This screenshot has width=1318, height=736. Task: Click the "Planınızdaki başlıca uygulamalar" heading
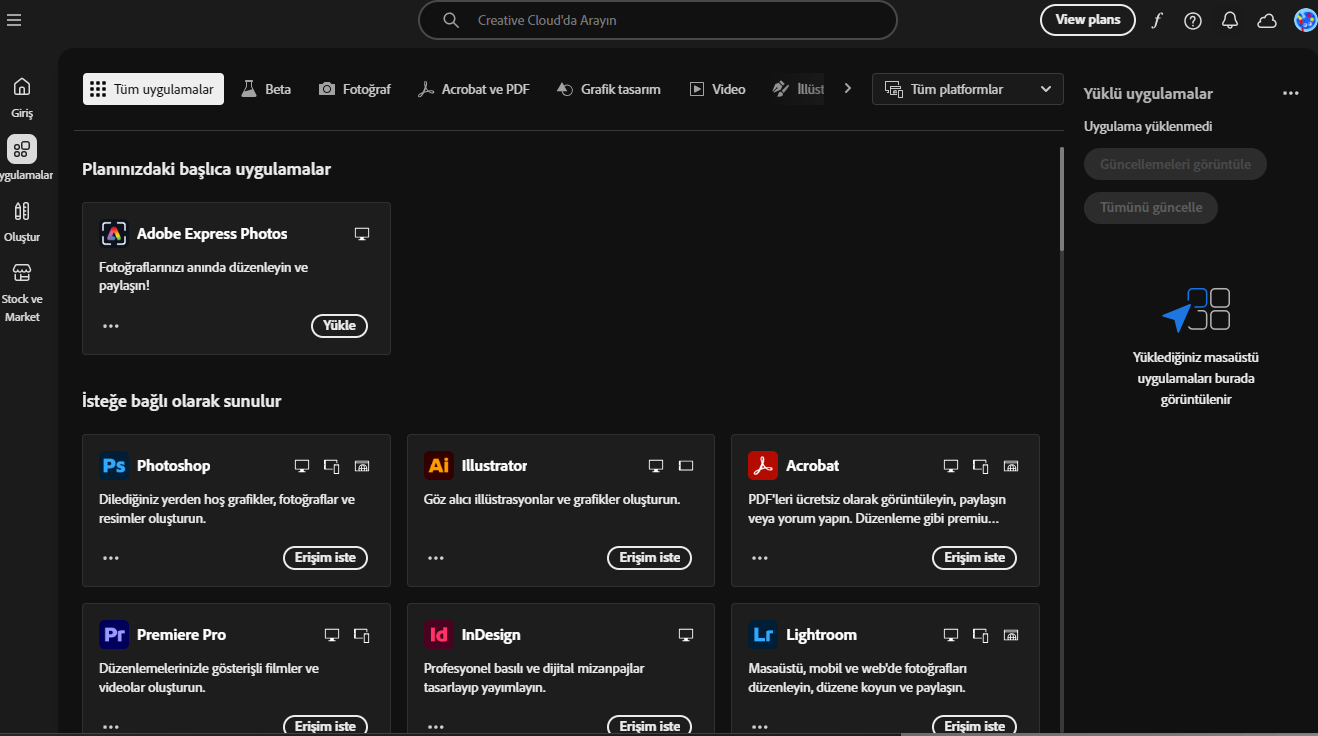pyautogui.click(x=207, y=169)
